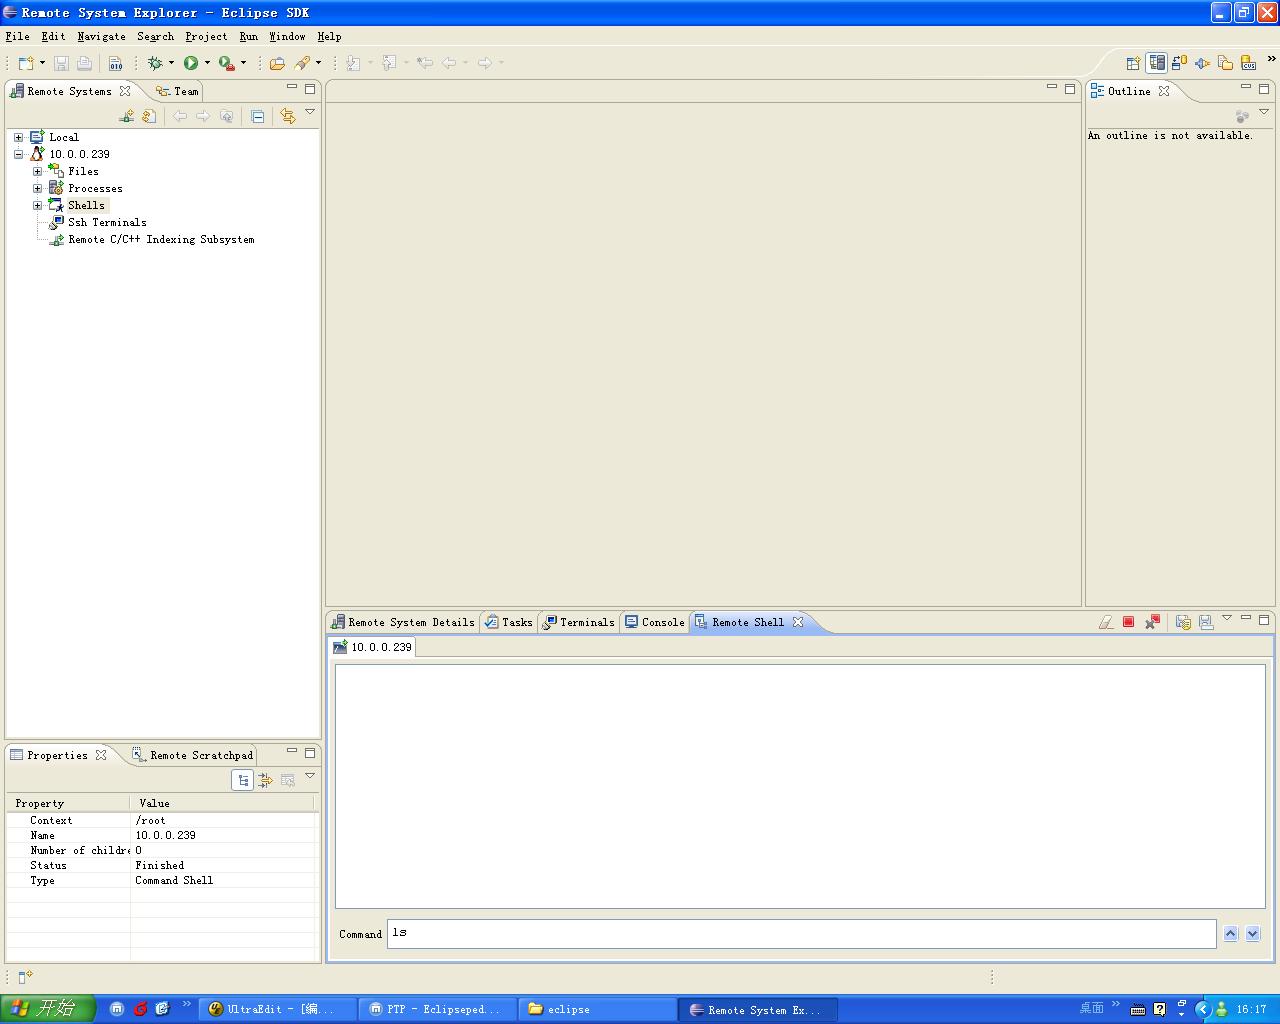Close the Outline view tab
The height and width of the screenshot is (1024, 1280).
pos(1164,91)
